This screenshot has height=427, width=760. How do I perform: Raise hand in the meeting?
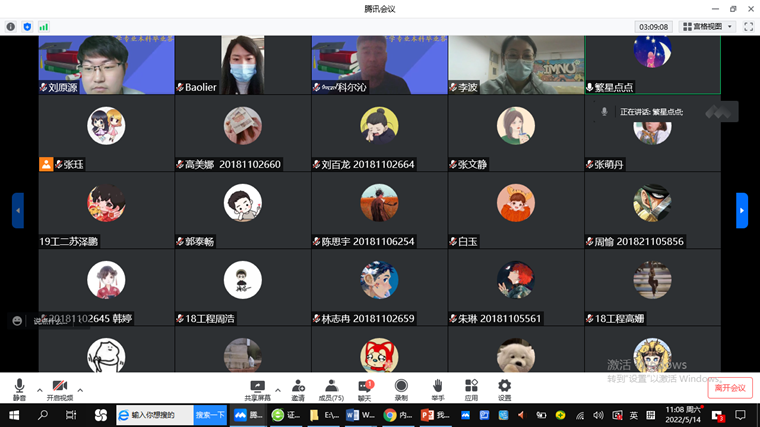pos(437,388)
